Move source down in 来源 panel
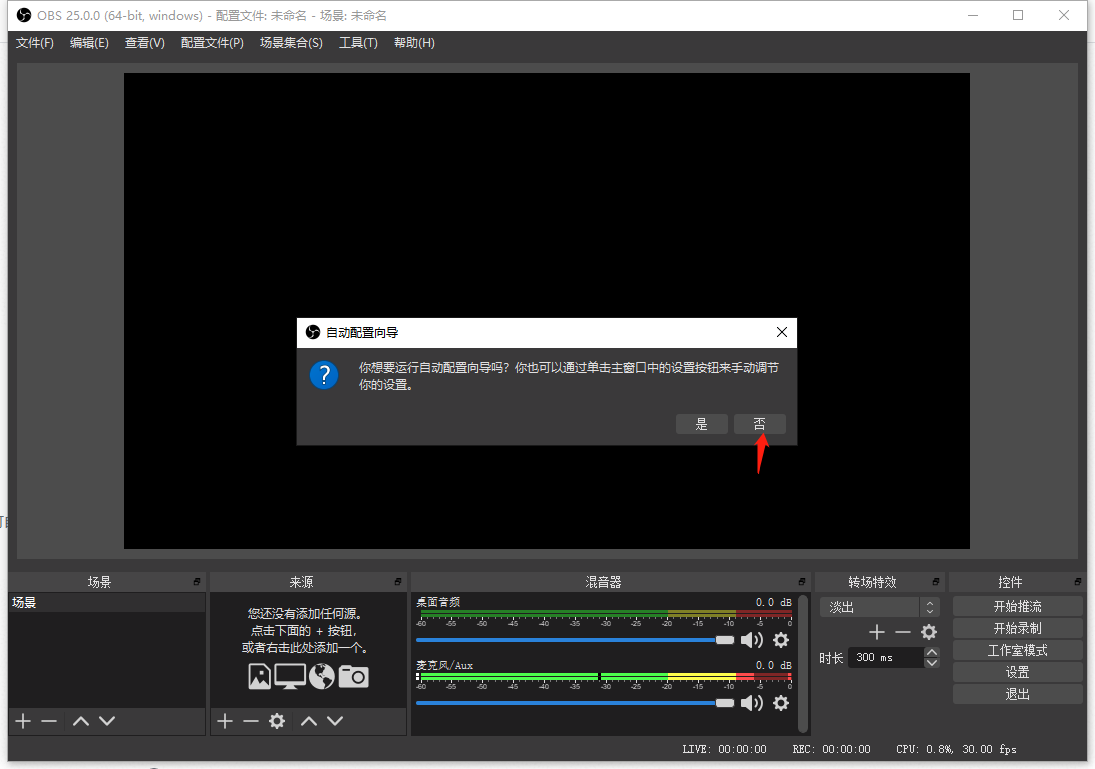This screenshot has height=769, width=1095. coord(335,721)
